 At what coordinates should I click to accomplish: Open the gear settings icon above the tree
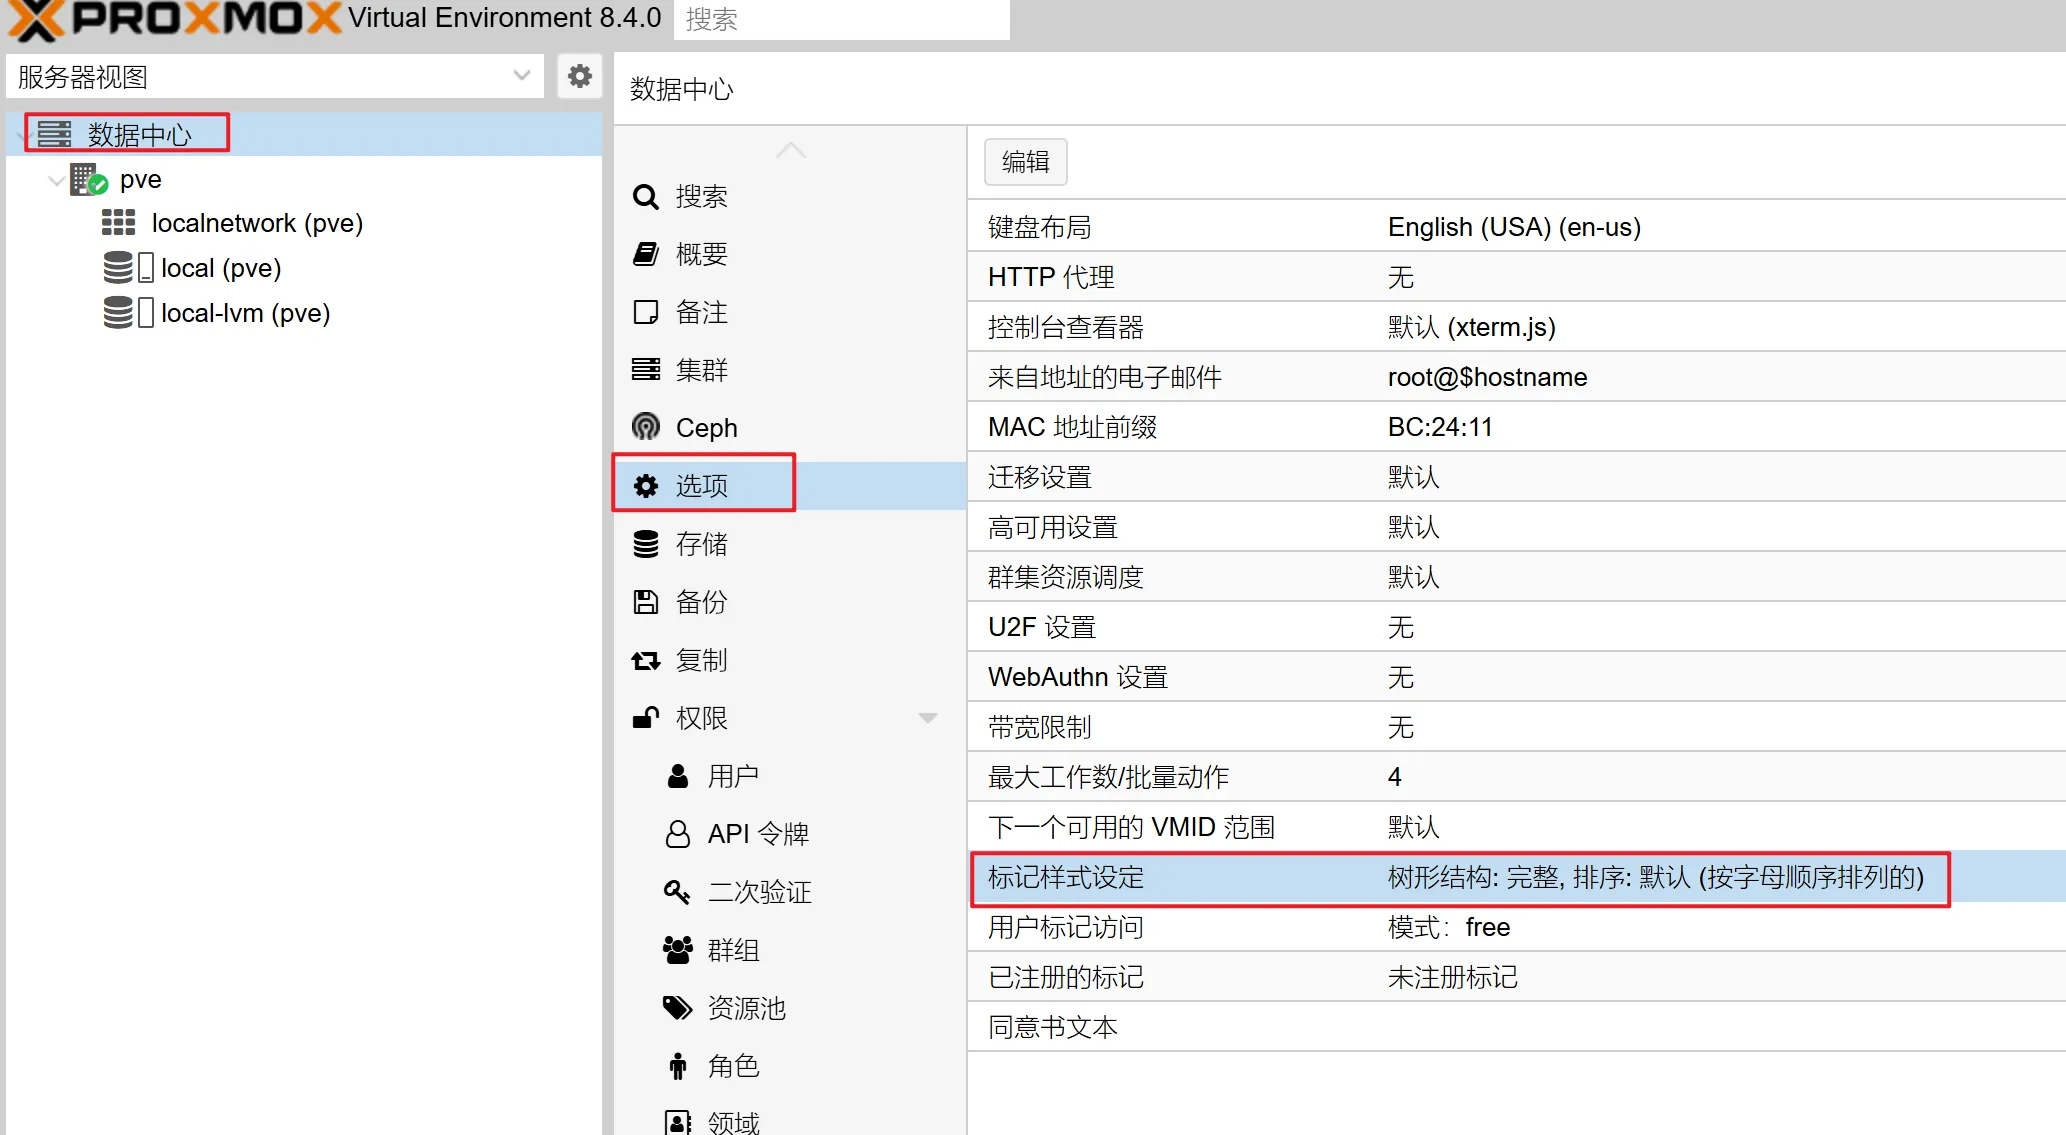pyautogui.click(x=578, y=75)
